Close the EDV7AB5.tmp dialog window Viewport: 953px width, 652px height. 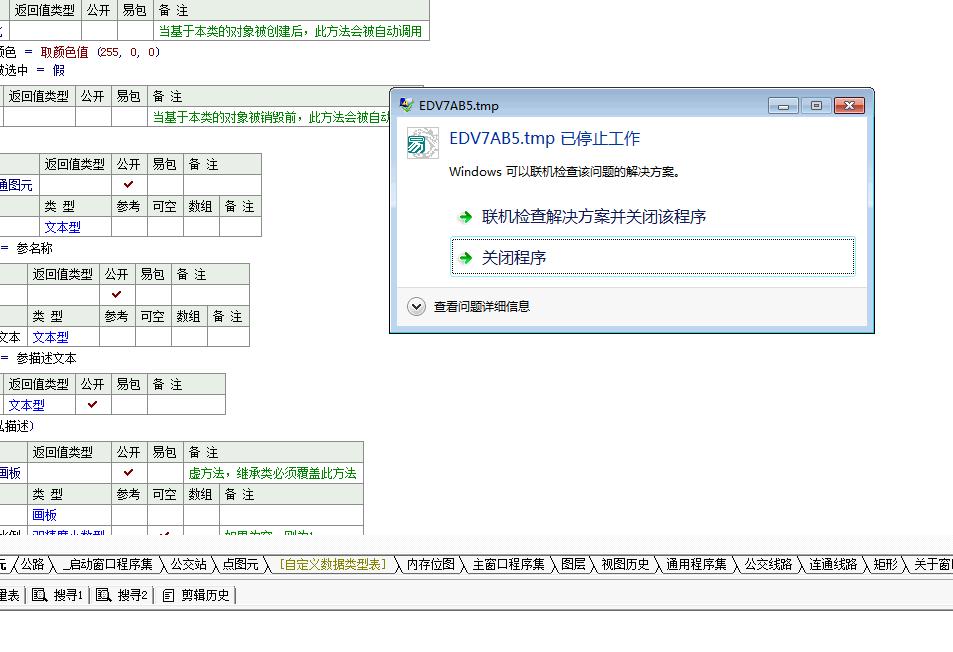point(849,106)
